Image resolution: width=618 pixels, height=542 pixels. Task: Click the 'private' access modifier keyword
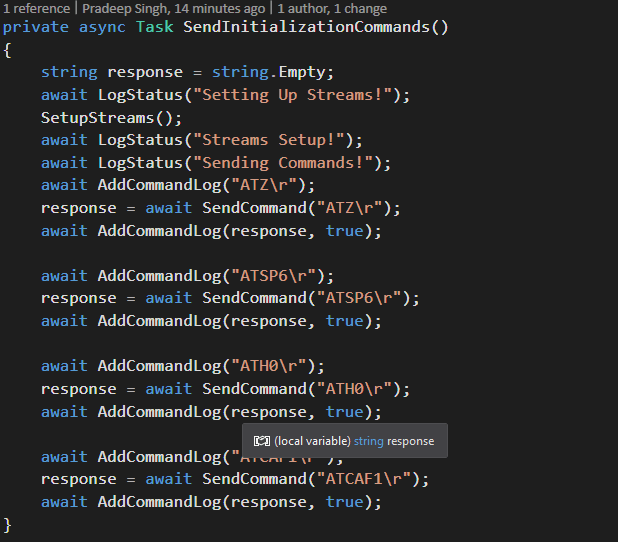point(35,27)
